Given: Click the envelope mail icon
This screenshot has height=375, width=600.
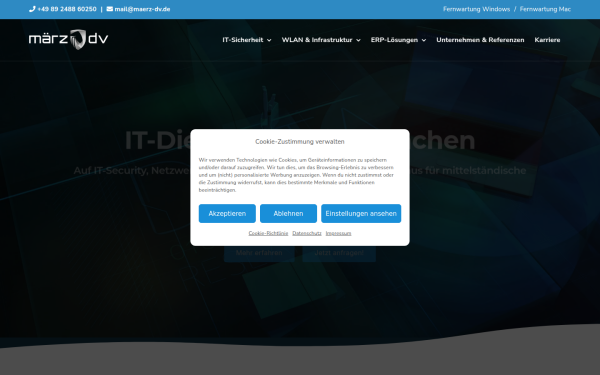Looking at the screenshot, I should (110, 9).
